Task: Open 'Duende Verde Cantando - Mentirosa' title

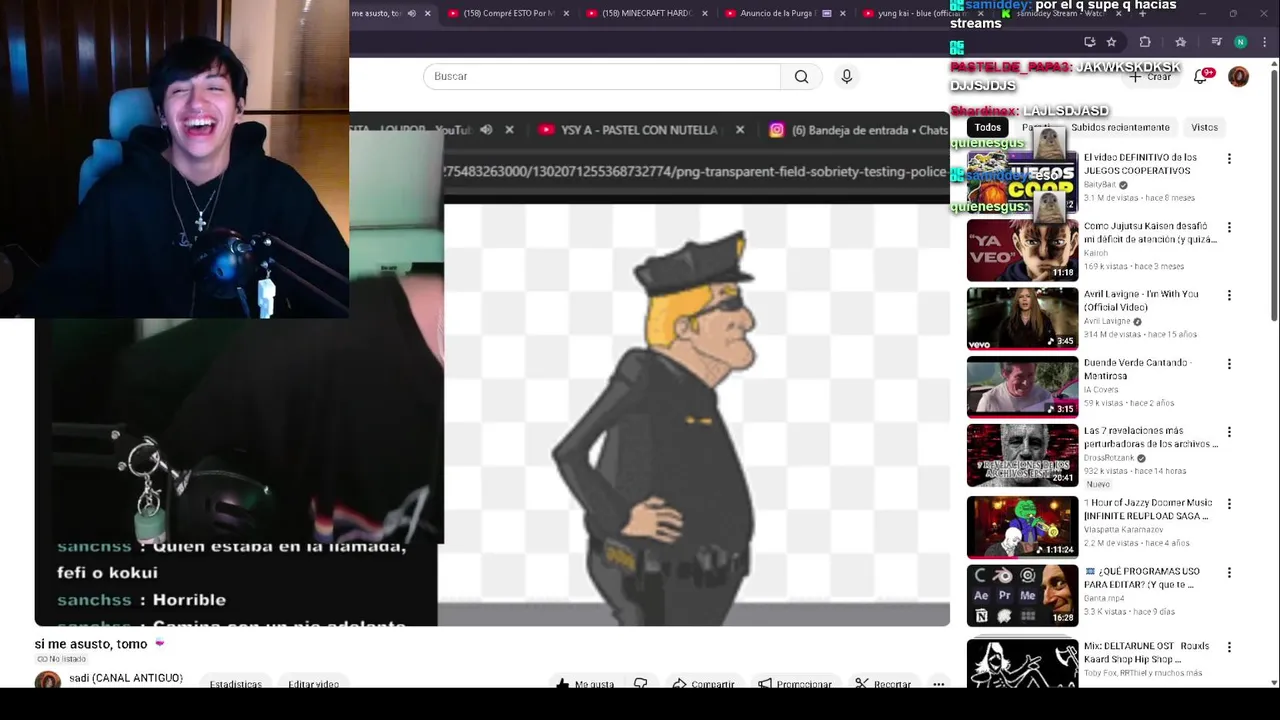Action: [1136, 369]
